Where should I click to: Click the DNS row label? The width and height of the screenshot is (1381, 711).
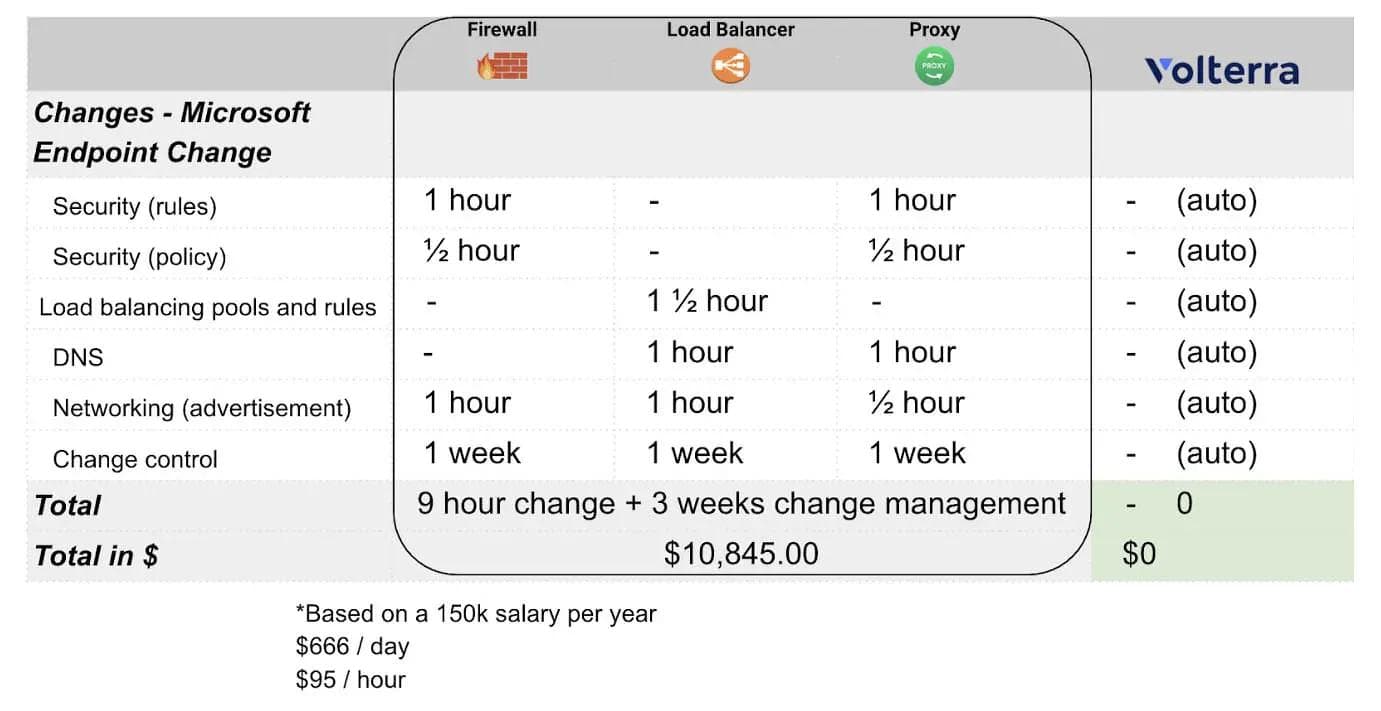pos(78,358)
